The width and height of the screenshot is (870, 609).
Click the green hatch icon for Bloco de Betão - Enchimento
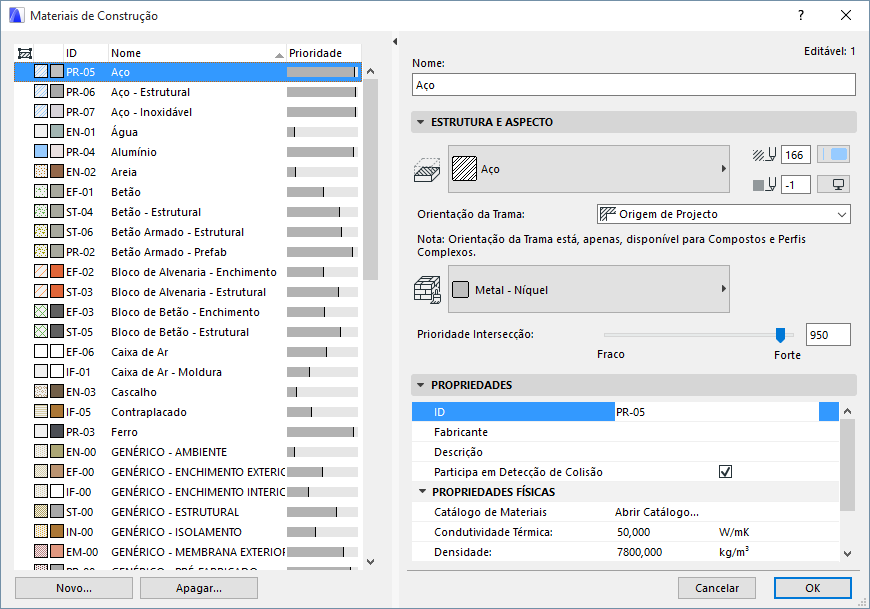pyautogui.click(x=41, y=311)
